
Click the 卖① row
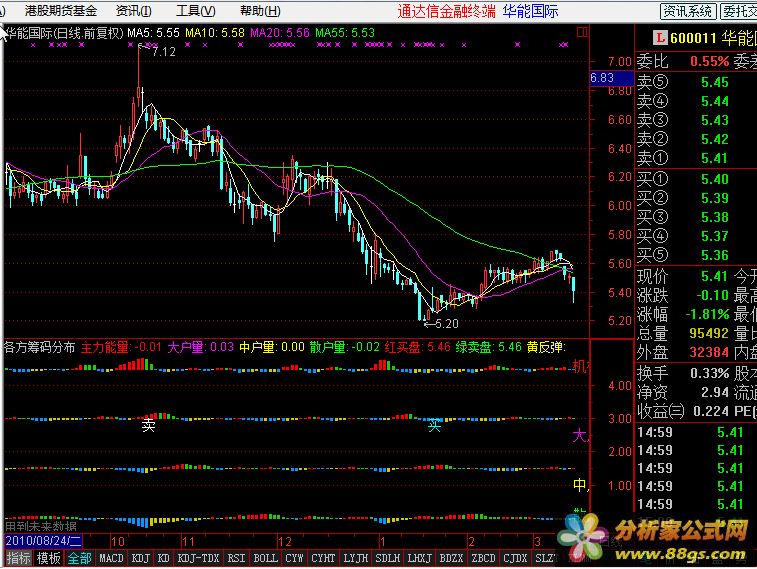[x=696, y=158]
